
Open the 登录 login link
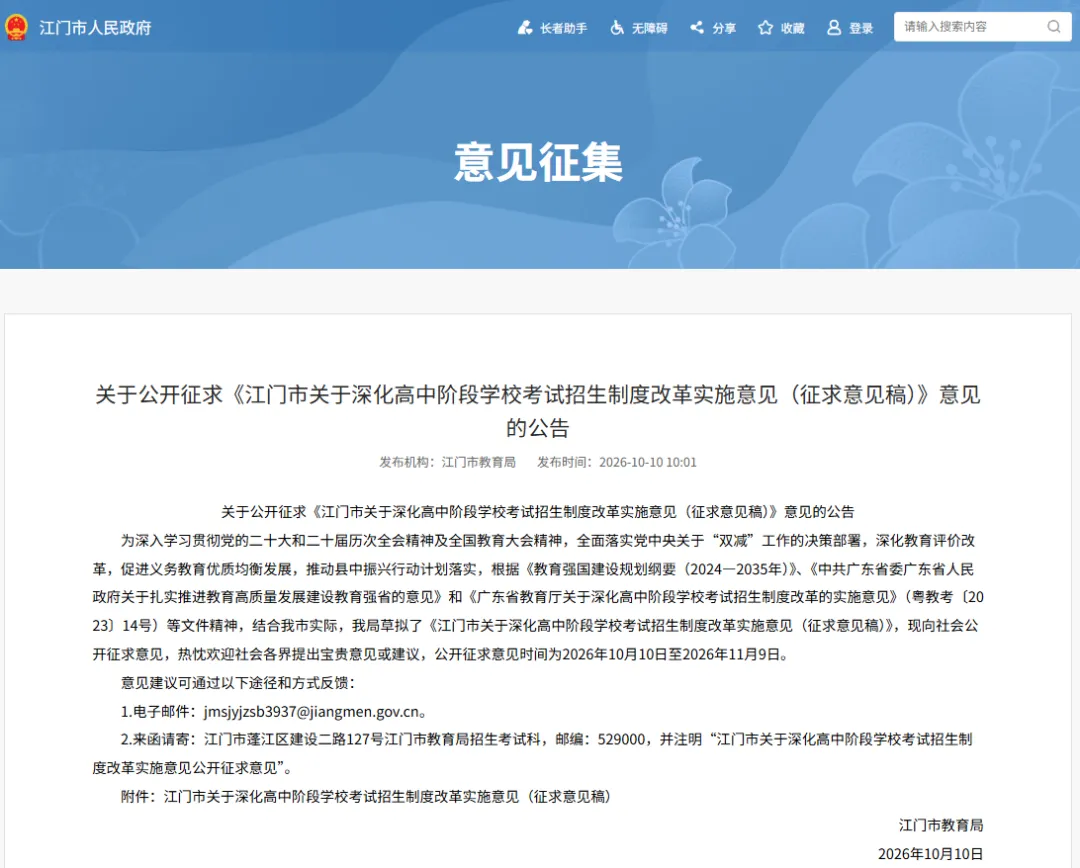pyautogui.click(x=861, y=28)
